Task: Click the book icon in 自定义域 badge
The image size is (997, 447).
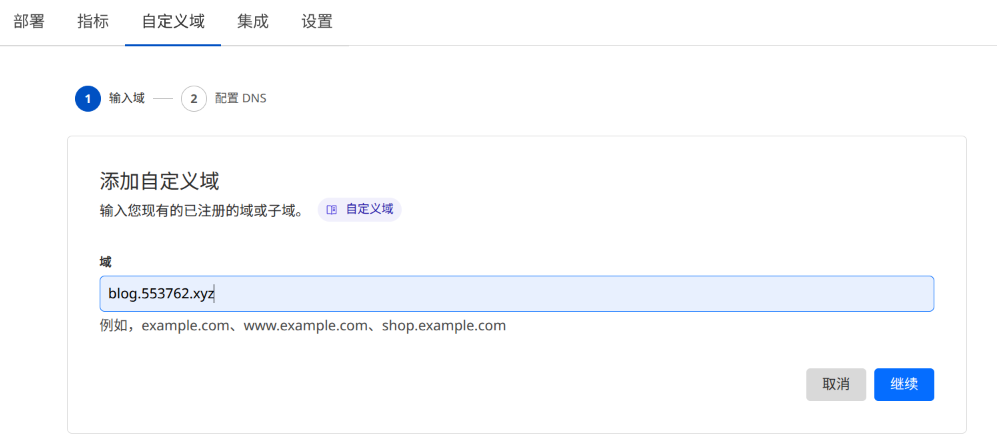Action: [x=332, y=210]
